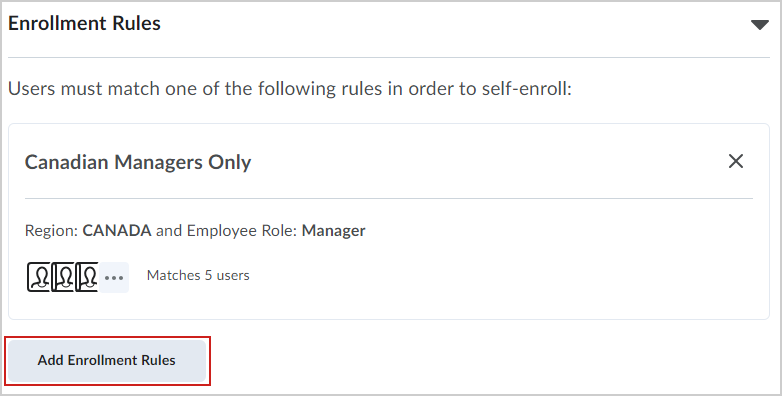Click the Enrollment Rules section heading
782x396 pixels.
coord(84,23)
